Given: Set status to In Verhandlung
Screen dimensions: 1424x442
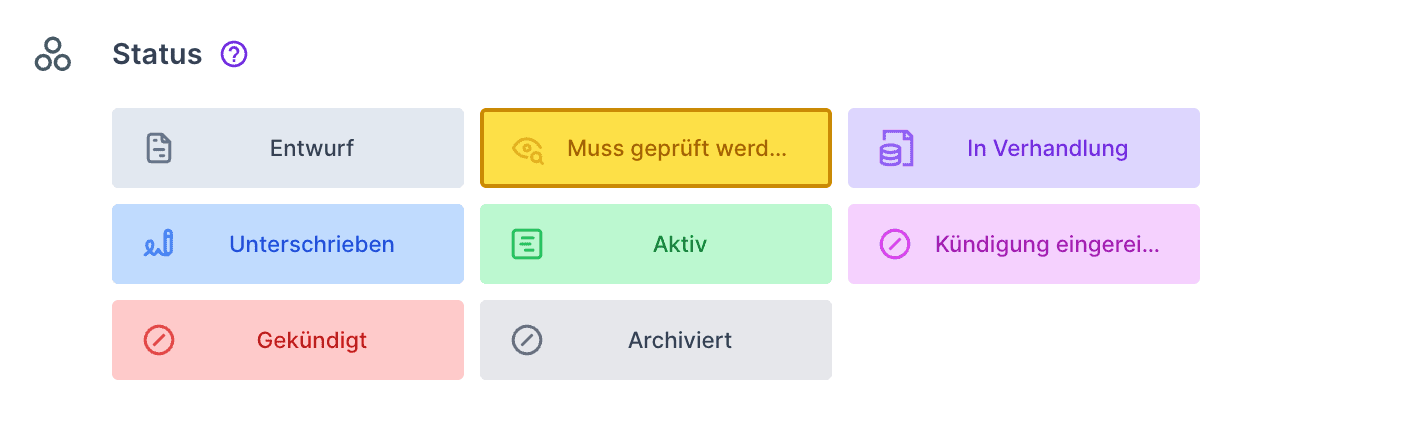Looking at the screenshot, I should coord(1024,148).
